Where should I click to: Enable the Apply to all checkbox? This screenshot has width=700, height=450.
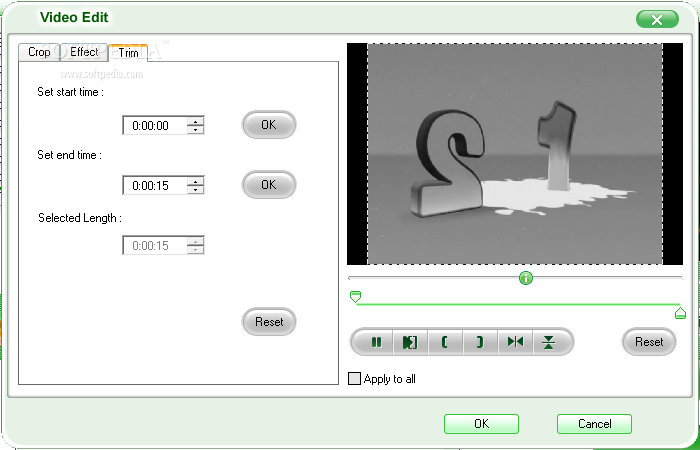click(x=354, y=379)
